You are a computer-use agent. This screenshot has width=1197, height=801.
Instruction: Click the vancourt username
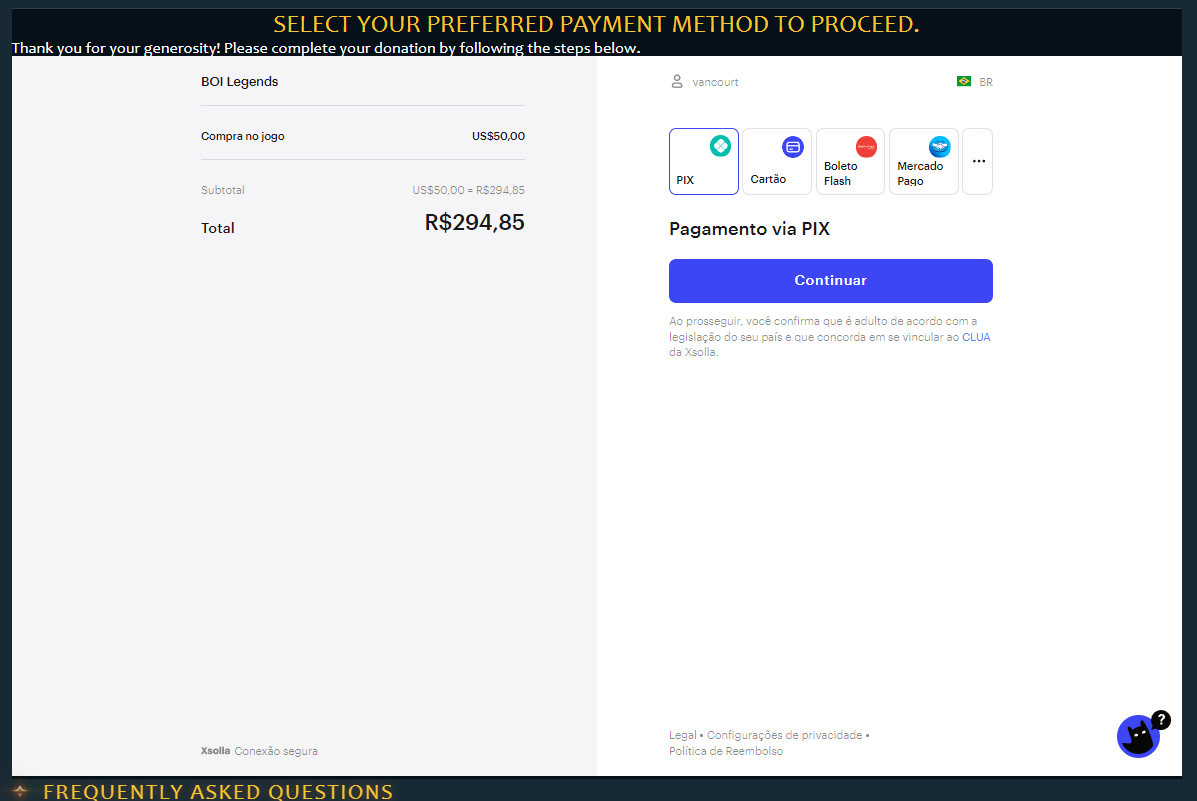[x=715, y=82]
